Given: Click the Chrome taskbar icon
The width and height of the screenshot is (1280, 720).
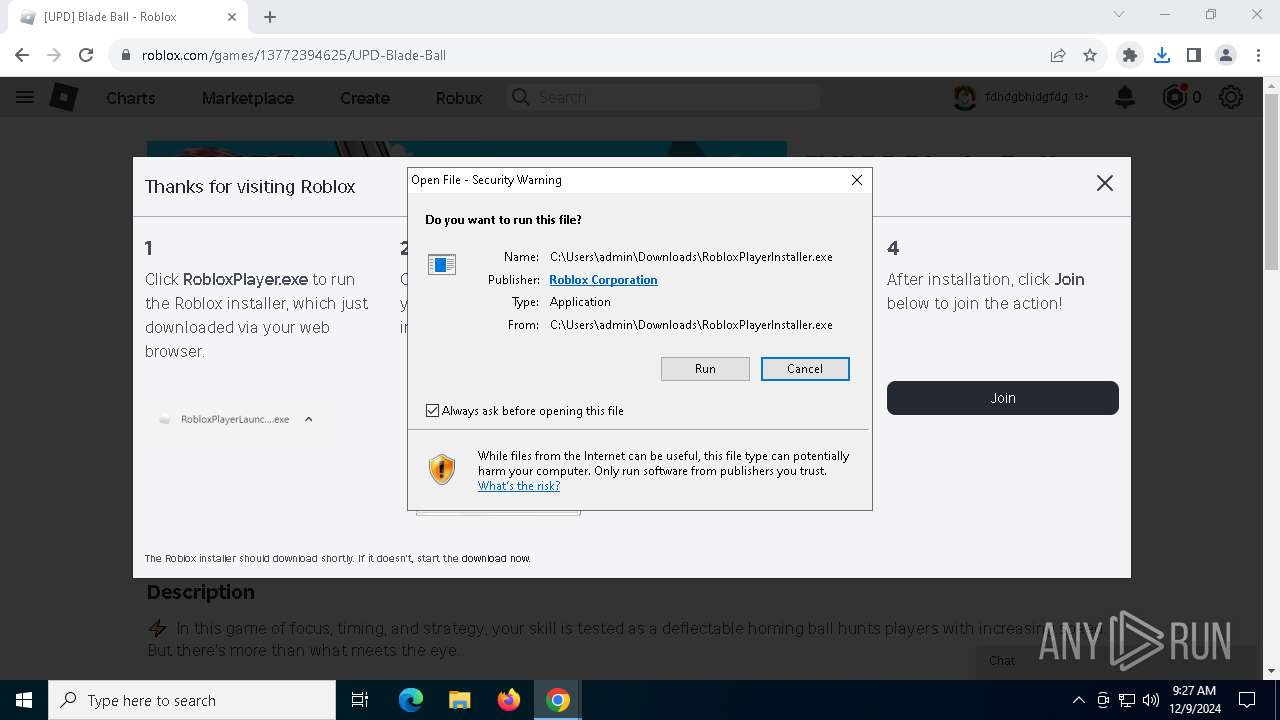Looking at the screenshot, I should (x=558, y=700).
